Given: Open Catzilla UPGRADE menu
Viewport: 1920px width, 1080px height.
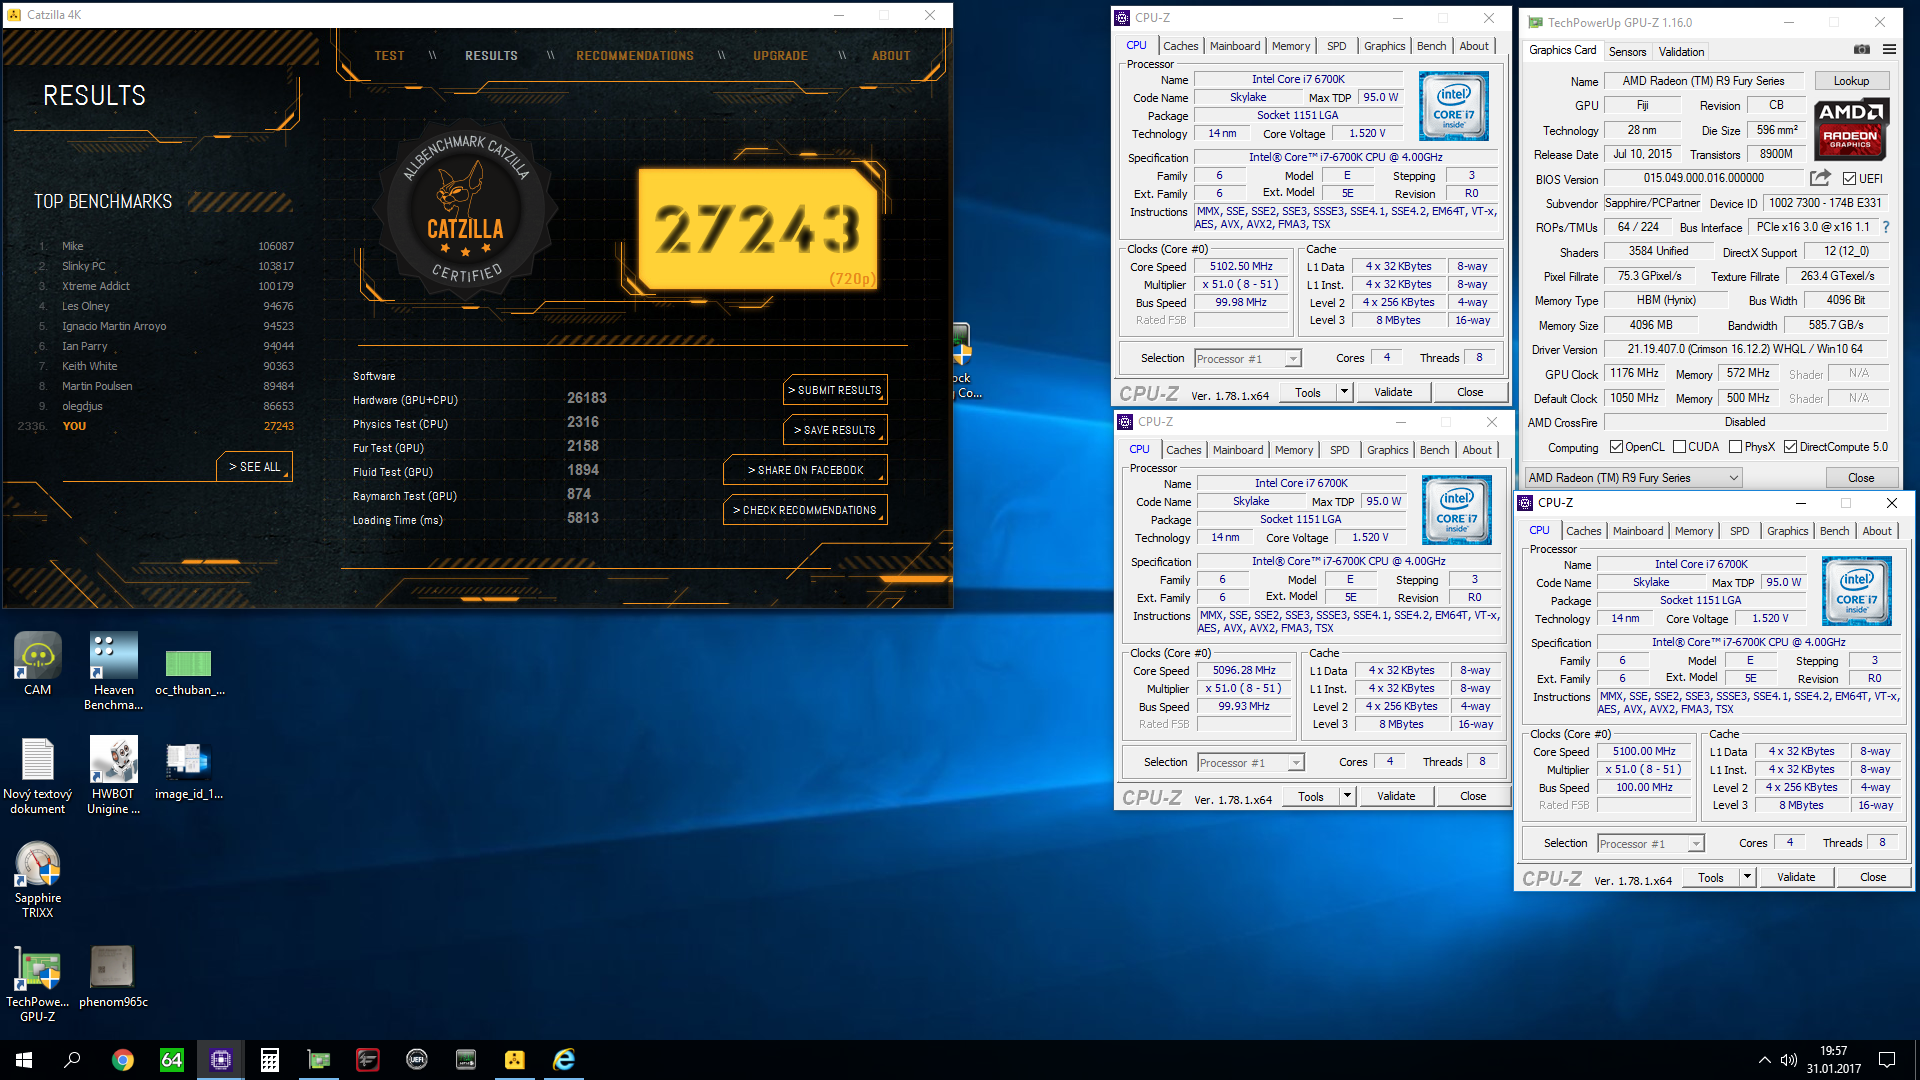Looking at the screenshot, I should click(x=780, y=56).
